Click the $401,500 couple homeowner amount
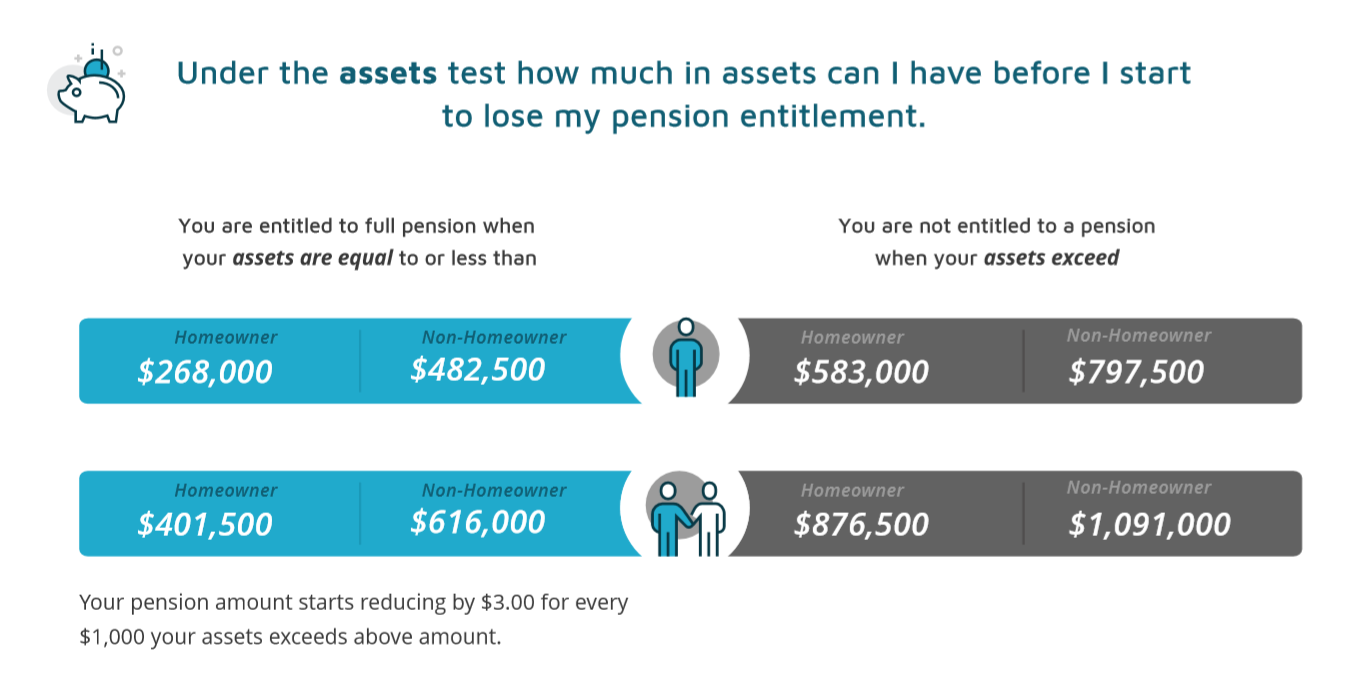This screenshot has height=674, width=1367. click(x=205, y=524)
